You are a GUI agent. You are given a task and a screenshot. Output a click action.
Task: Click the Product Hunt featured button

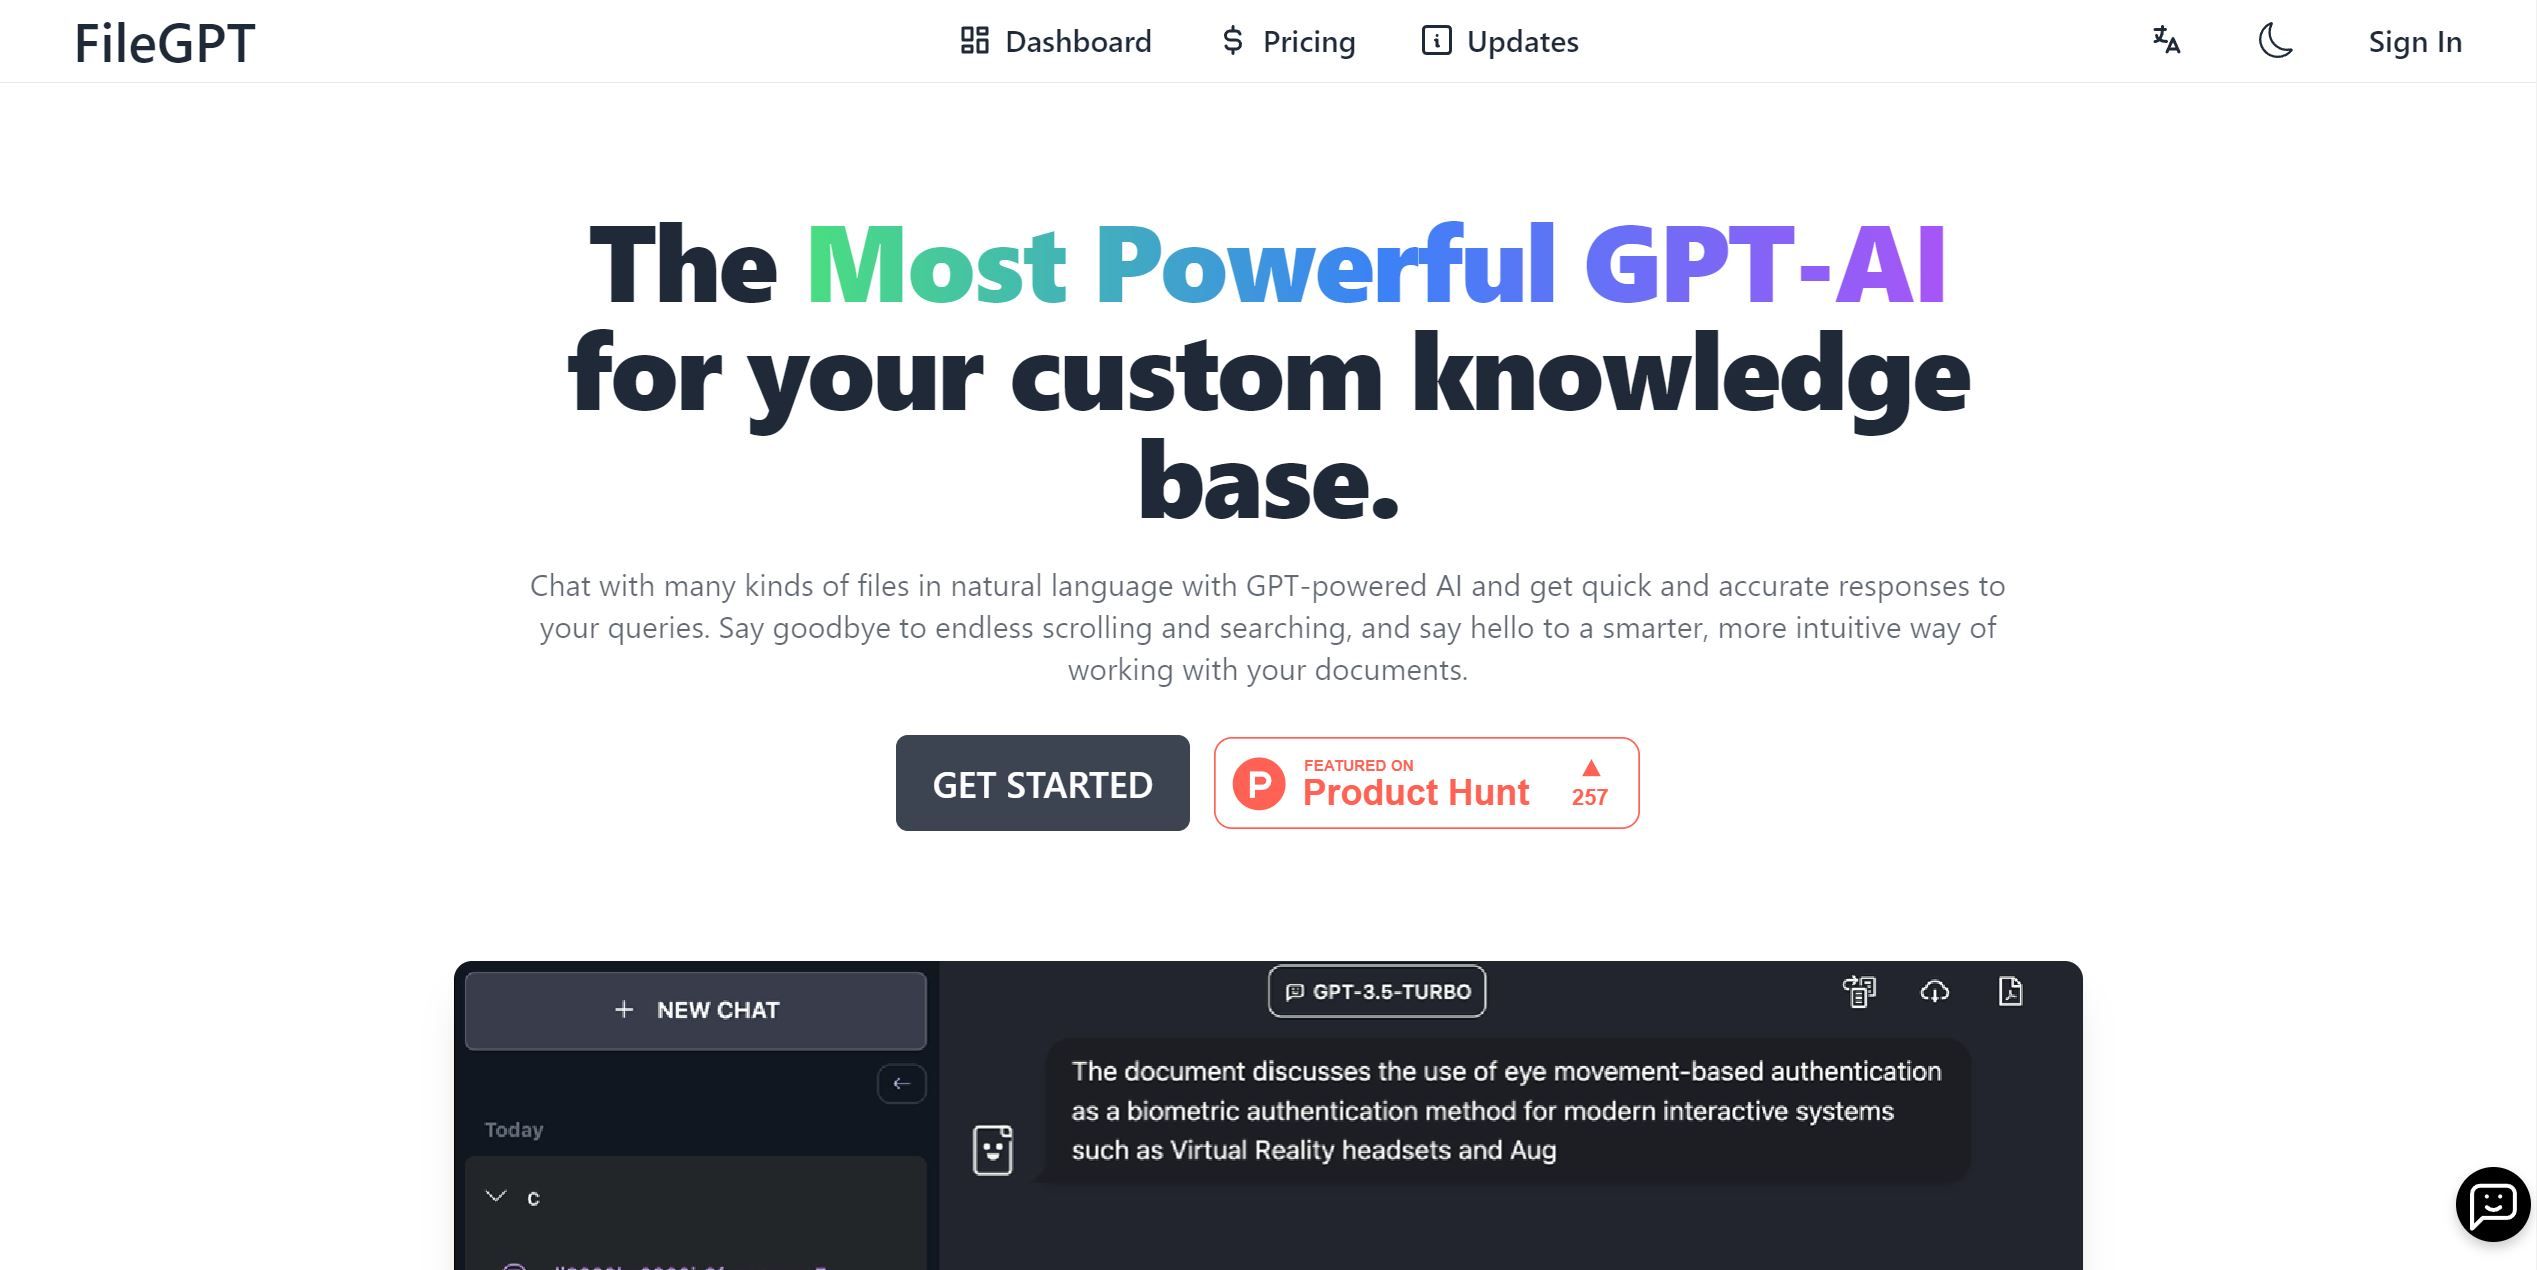click(x=1426, y=782)
